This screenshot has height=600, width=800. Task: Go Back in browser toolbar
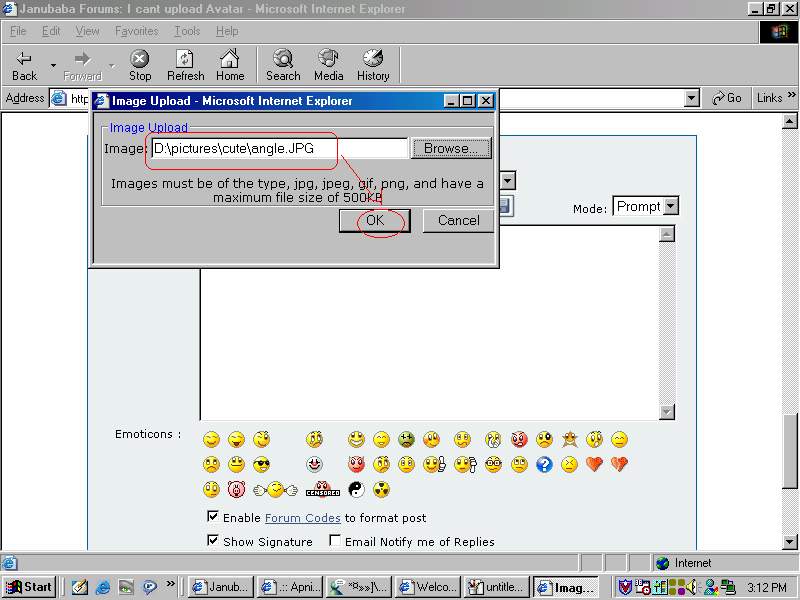tap(24, 65)
